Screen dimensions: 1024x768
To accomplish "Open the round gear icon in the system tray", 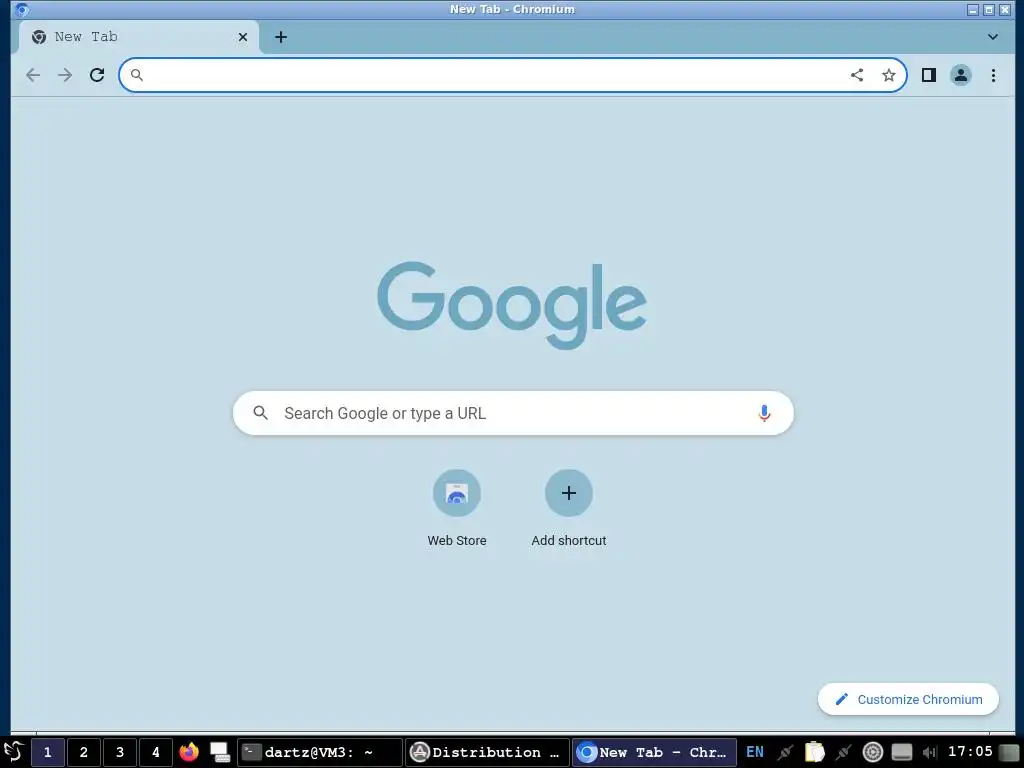I will (872, 752).
